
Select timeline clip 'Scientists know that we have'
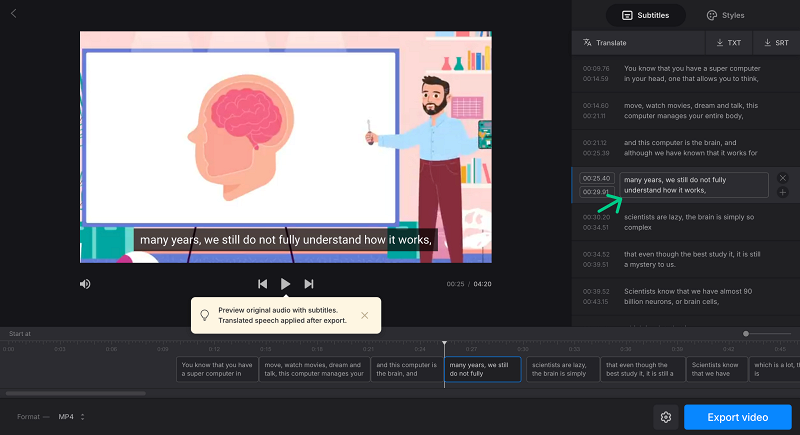(717, 369)
